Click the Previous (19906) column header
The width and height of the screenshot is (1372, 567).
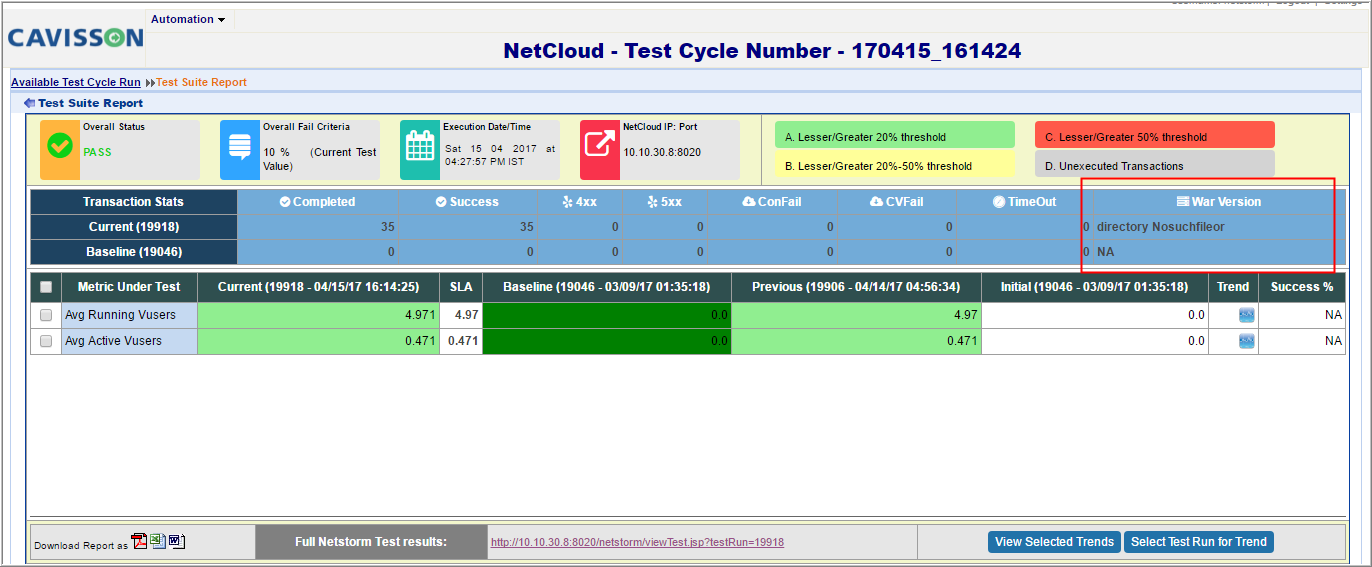coord(858,287)
